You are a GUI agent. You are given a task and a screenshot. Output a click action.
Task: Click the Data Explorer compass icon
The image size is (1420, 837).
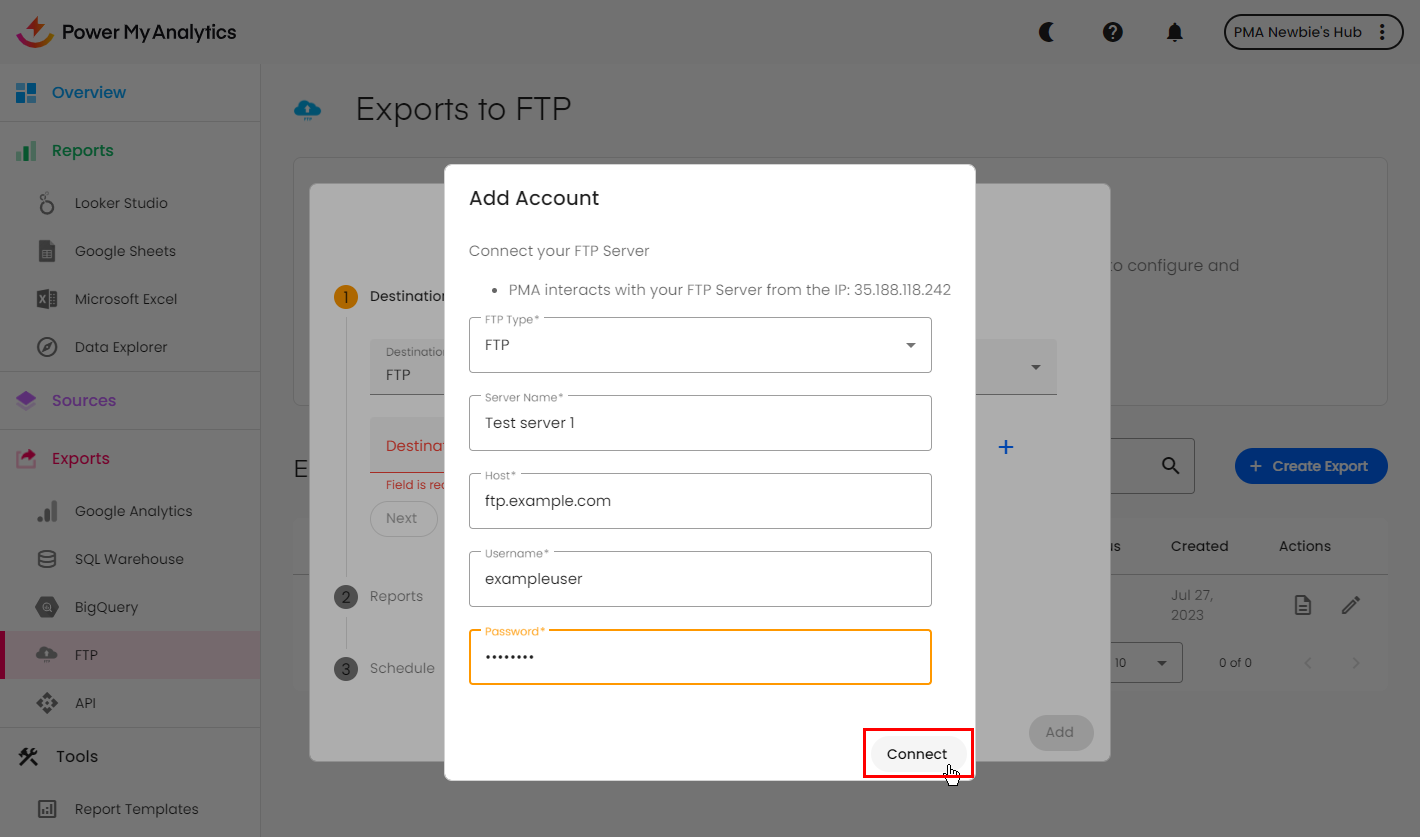[46, 347]
